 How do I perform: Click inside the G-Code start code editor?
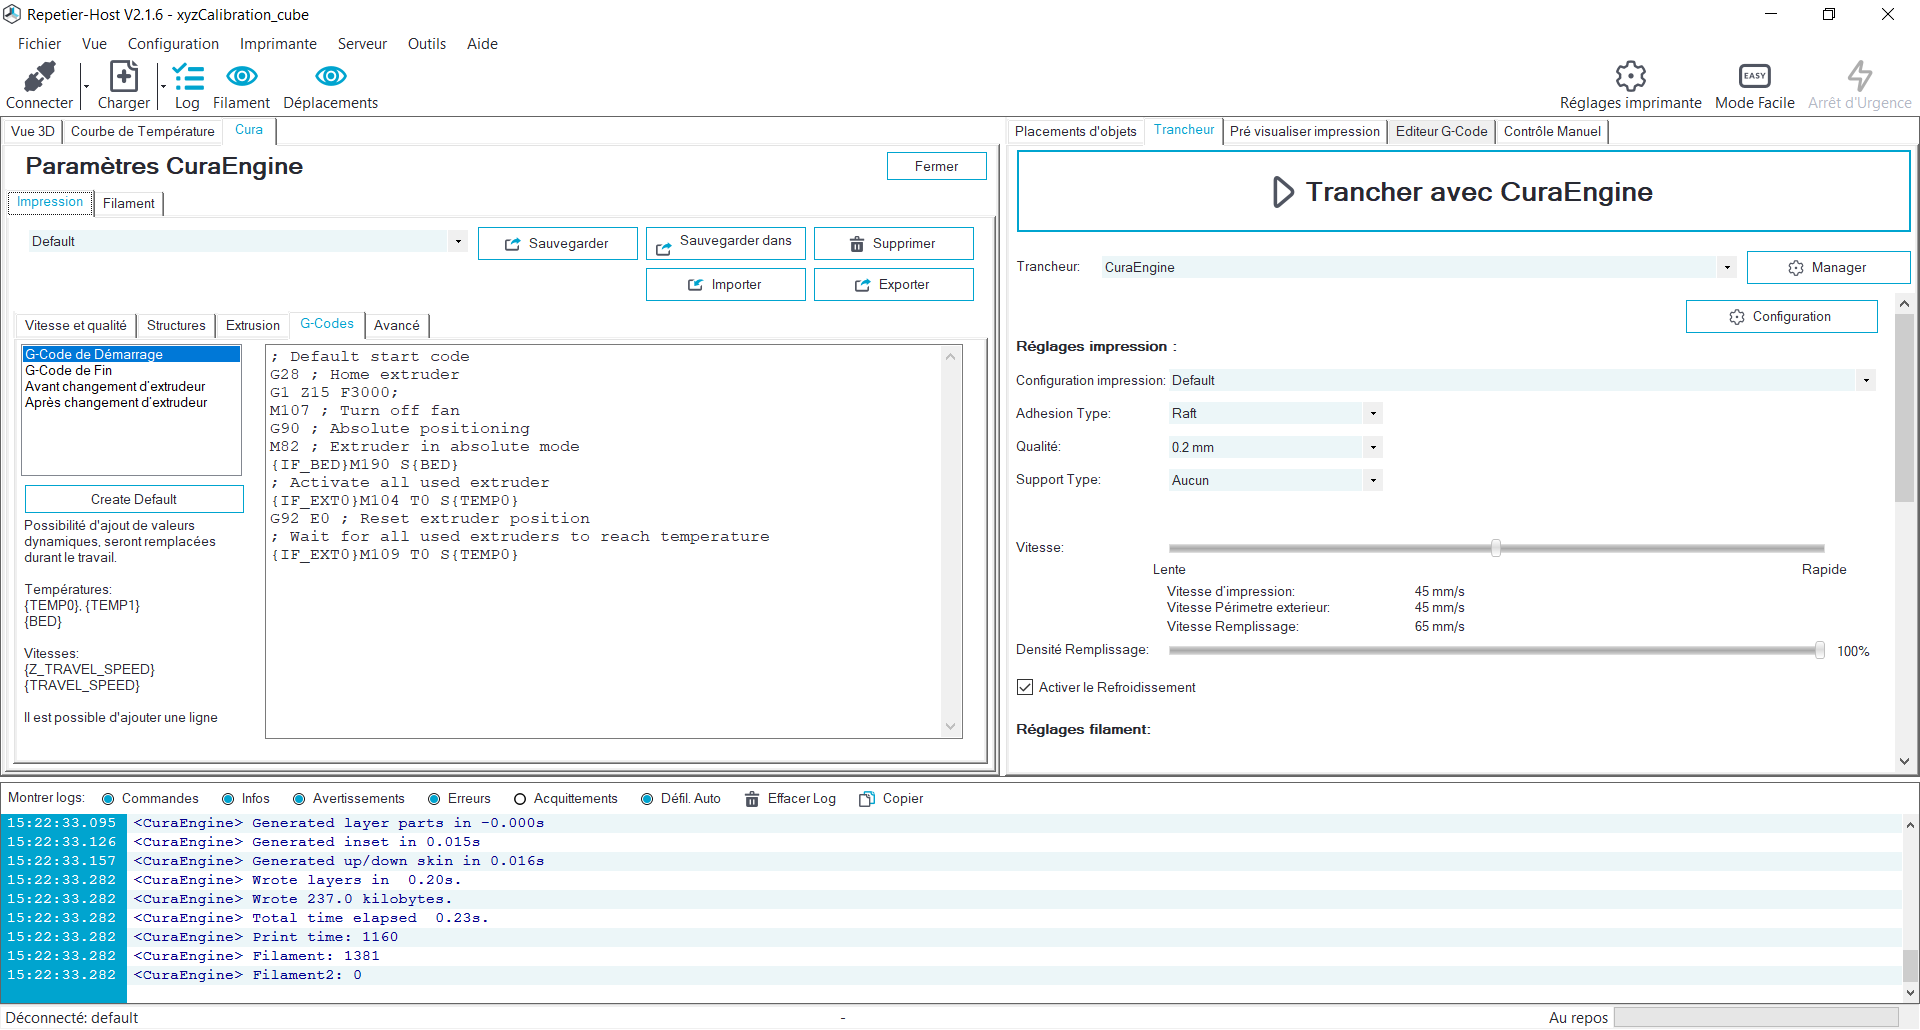tap(604, 541)
